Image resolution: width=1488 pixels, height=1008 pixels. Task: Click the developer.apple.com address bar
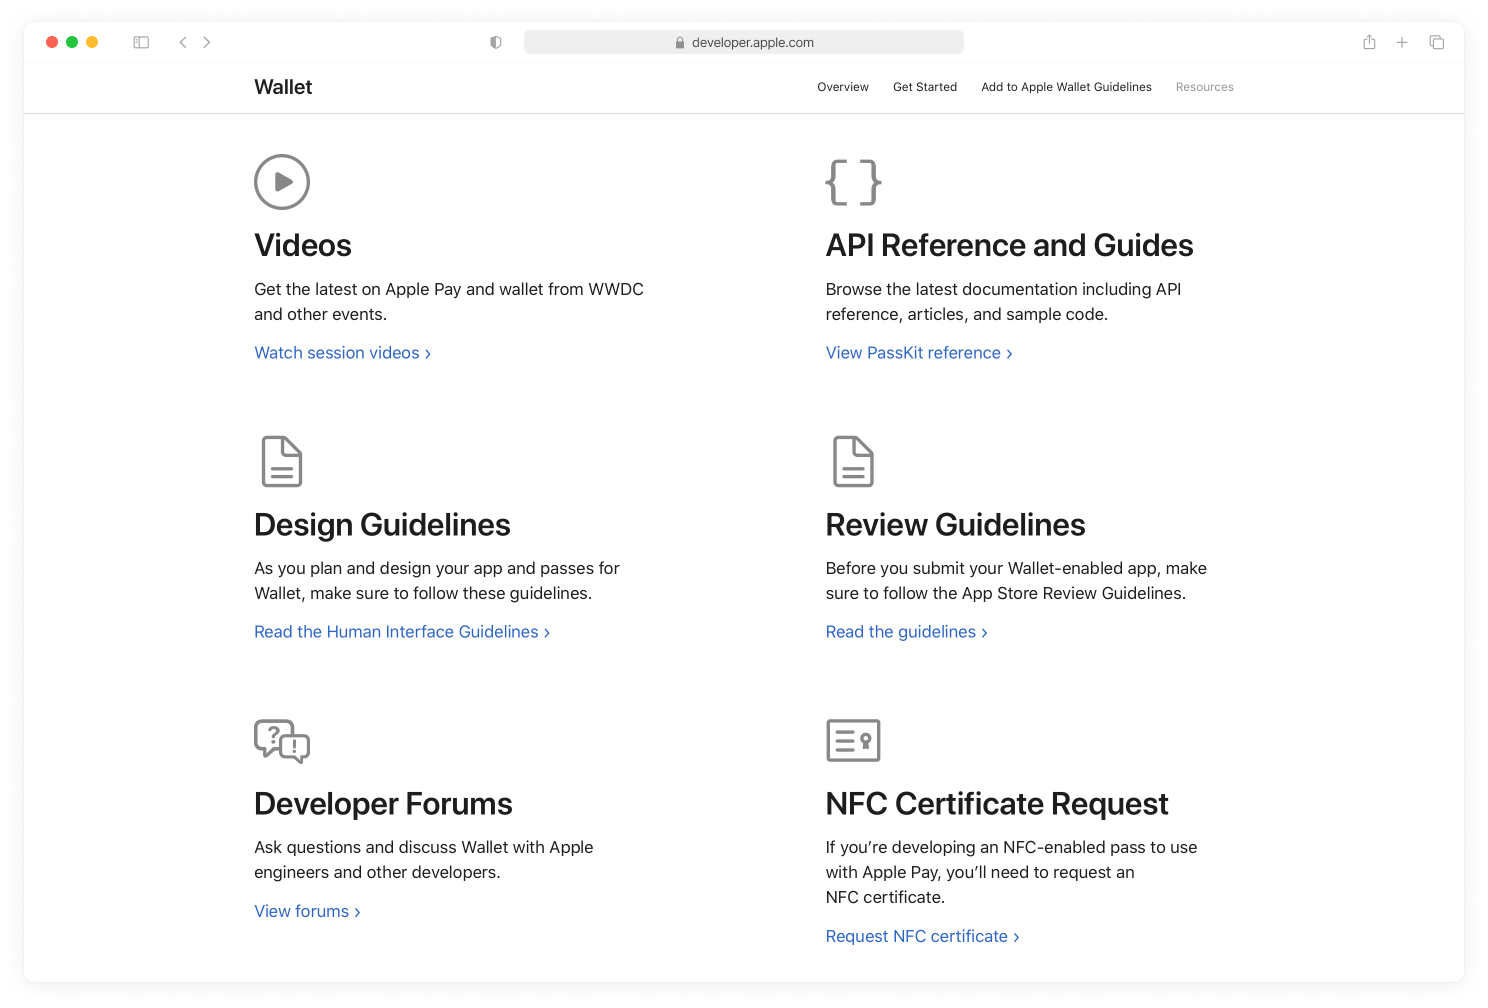pyautogui.click(x=744, y=42)
